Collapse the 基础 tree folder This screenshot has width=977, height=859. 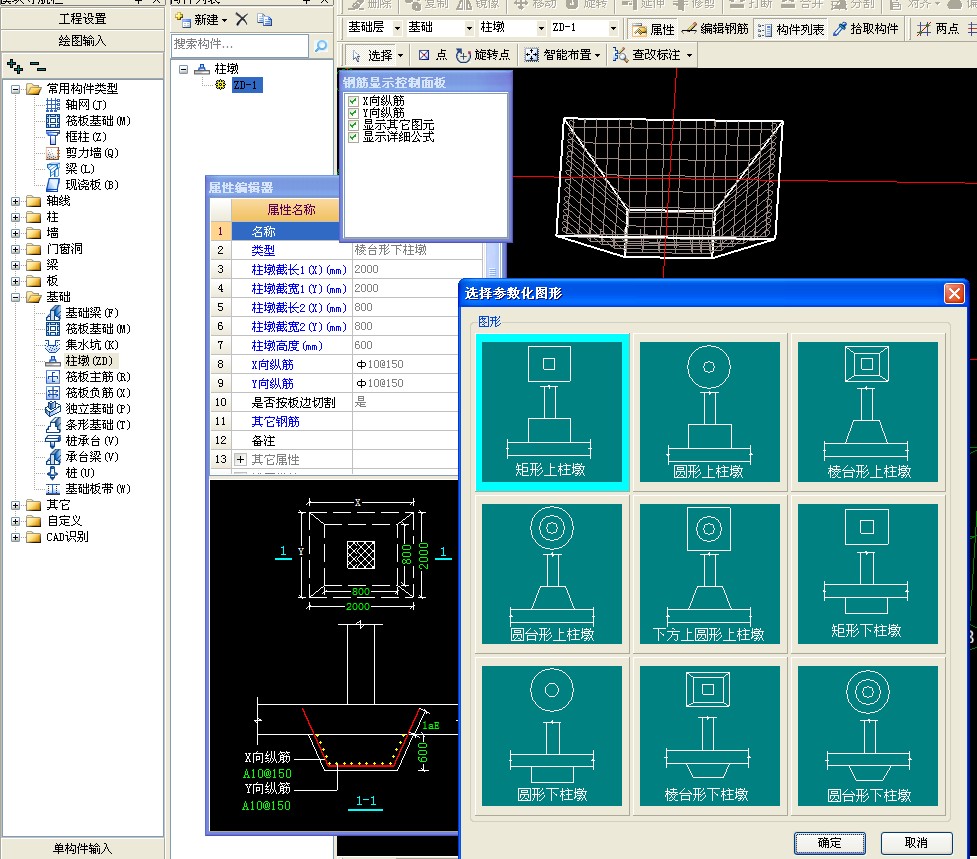coord(16,297)
